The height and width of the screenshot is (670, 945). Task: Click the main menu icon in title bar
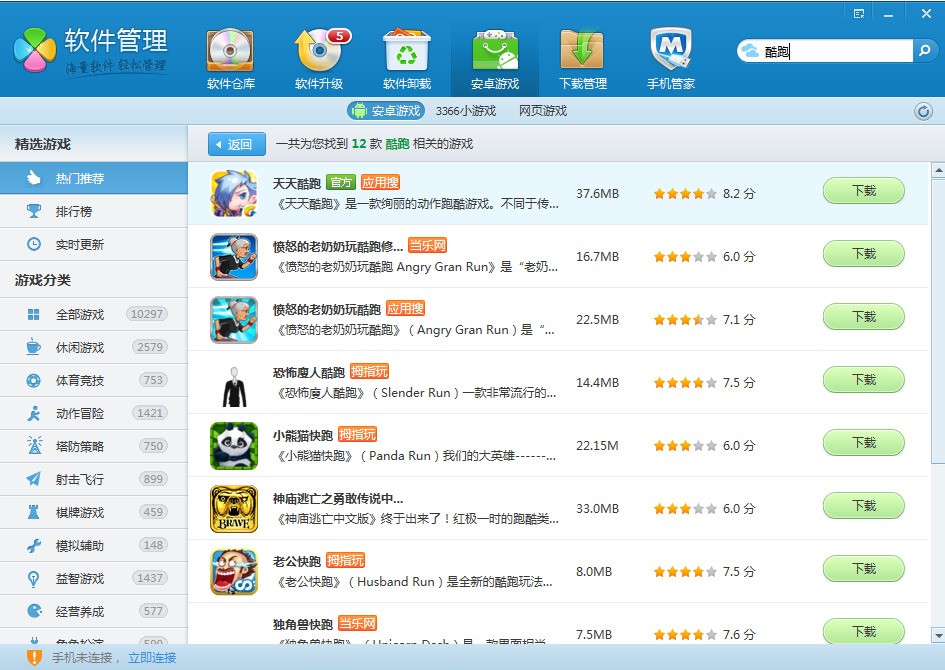click(x=859, y=14)
